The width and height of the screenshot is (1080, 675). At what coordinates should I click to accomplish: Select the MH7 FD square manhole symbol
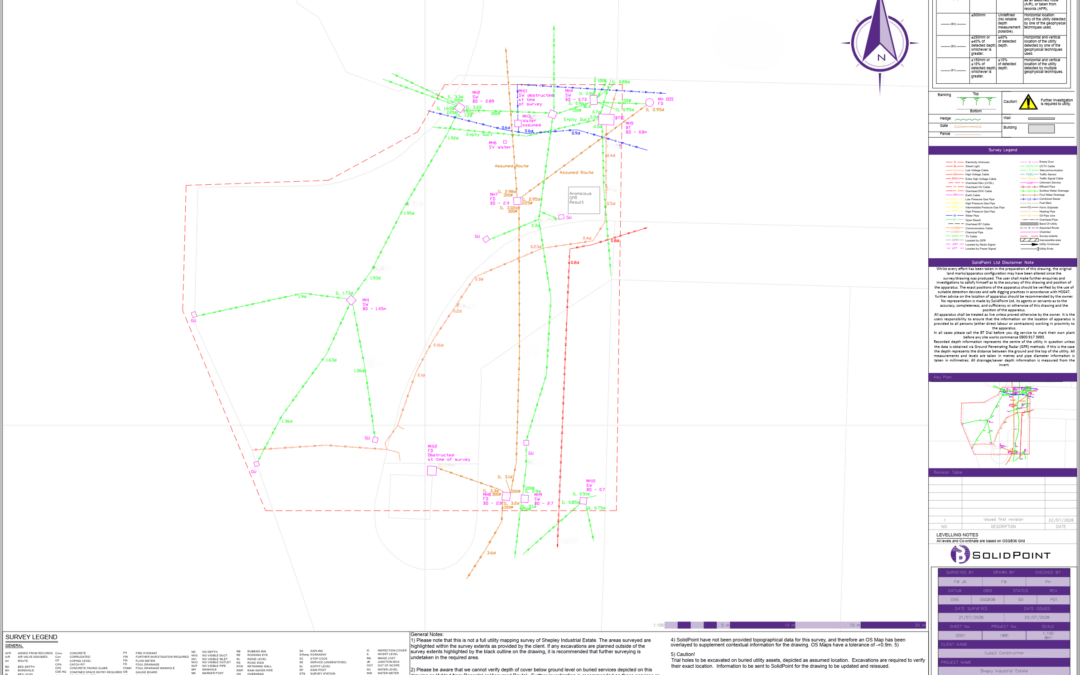click(x=517, y=200)
